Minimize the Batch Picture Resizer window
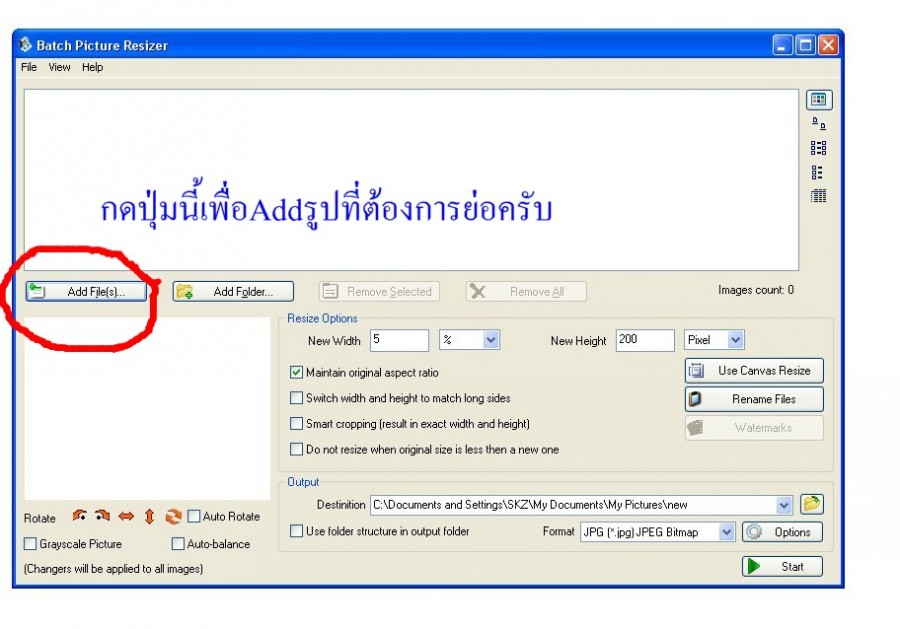 (782, 45)
